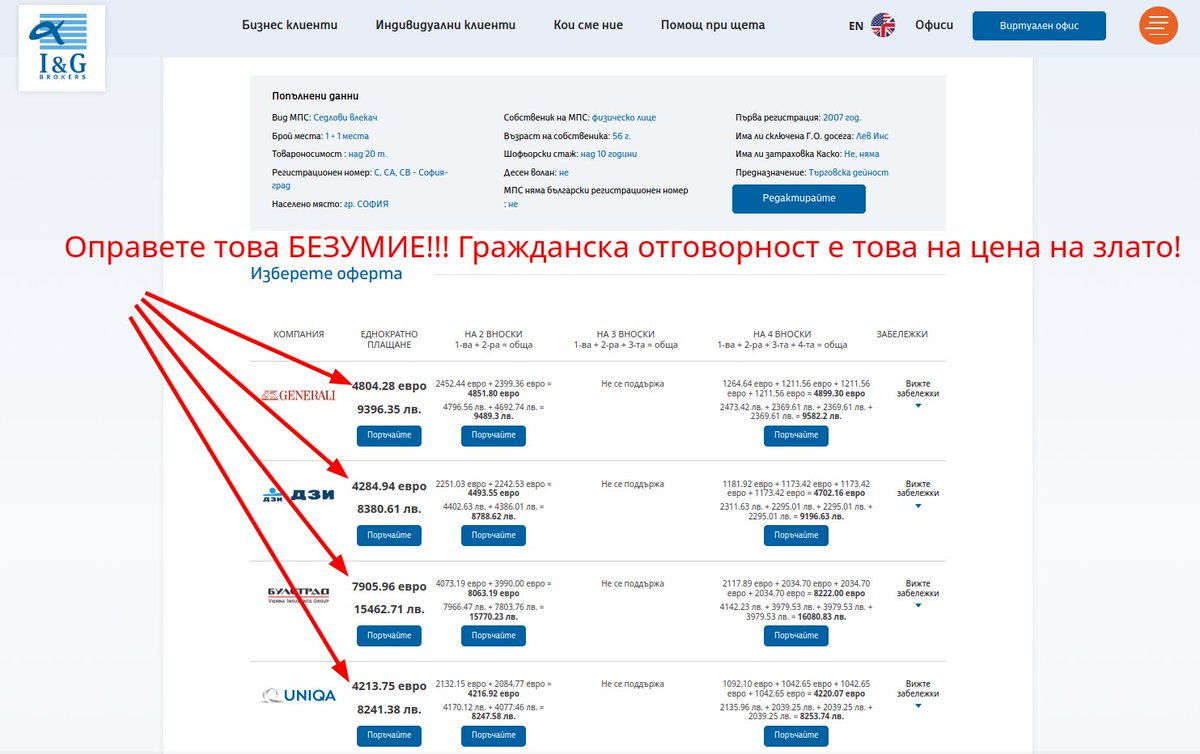Order Generali single payment offer
Screen dimensions: 1200x754
point(389,435)
